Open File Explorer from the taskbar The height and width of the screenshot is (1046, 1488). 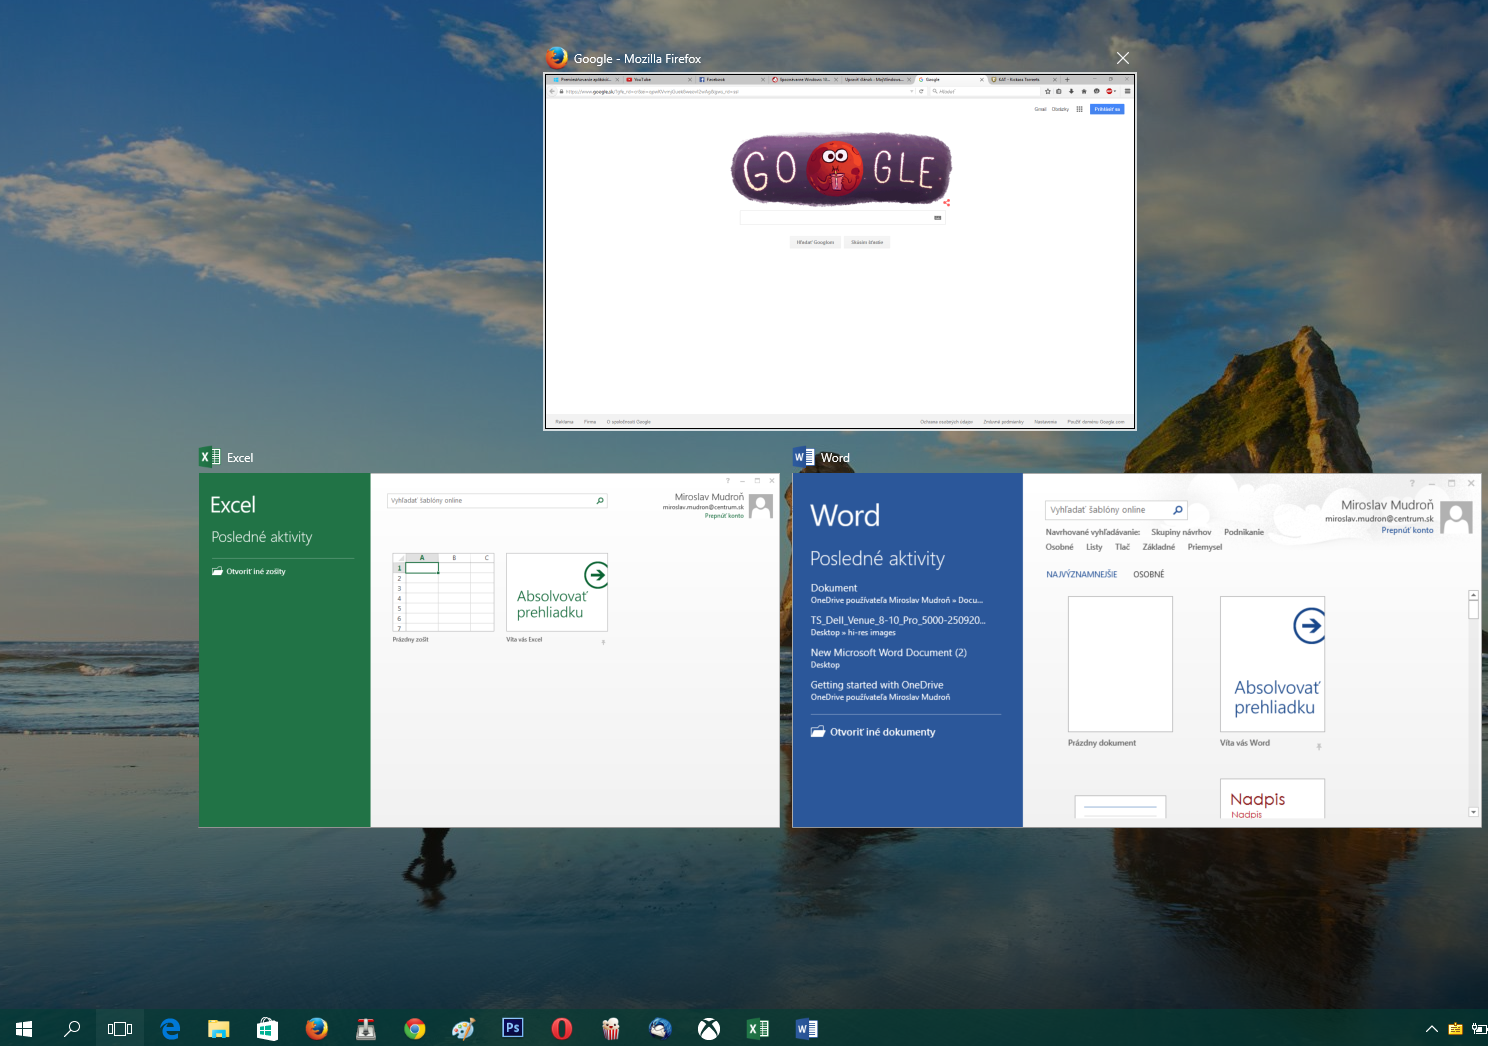tap(219, 1028)
